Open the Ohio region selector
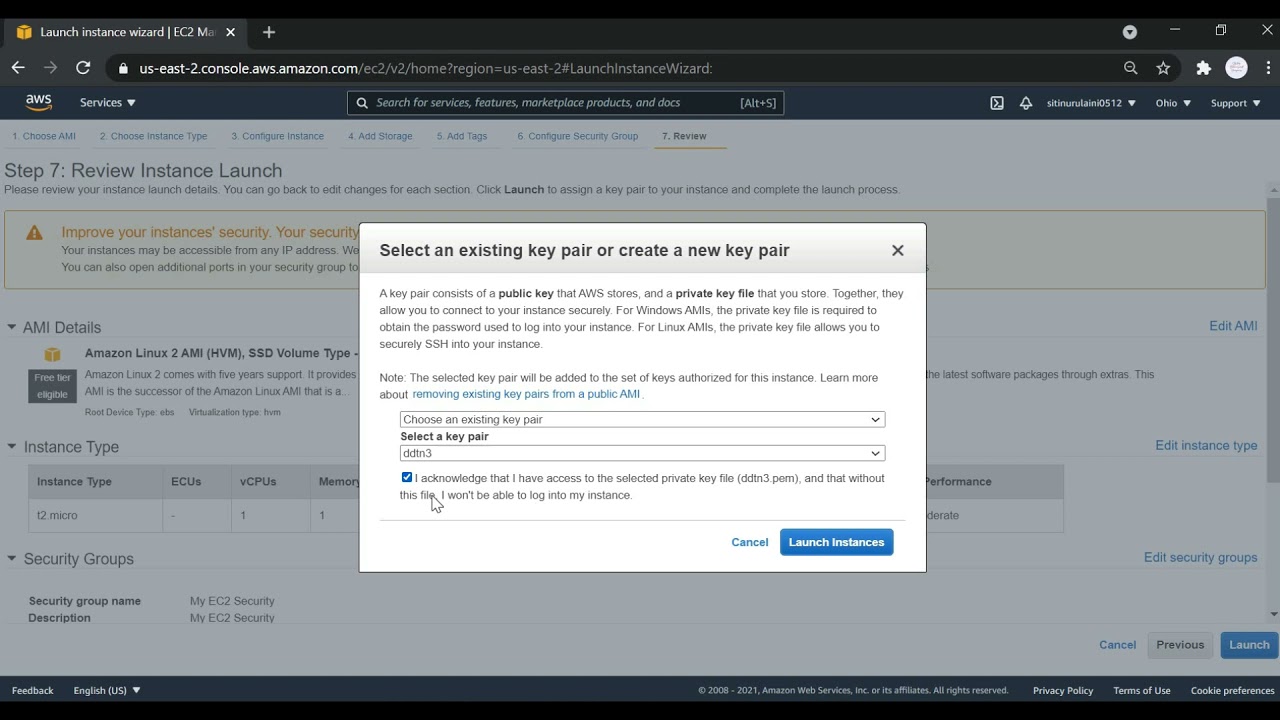The width and height of the screenshot is (1280, 720). (x=1173, y=103)
